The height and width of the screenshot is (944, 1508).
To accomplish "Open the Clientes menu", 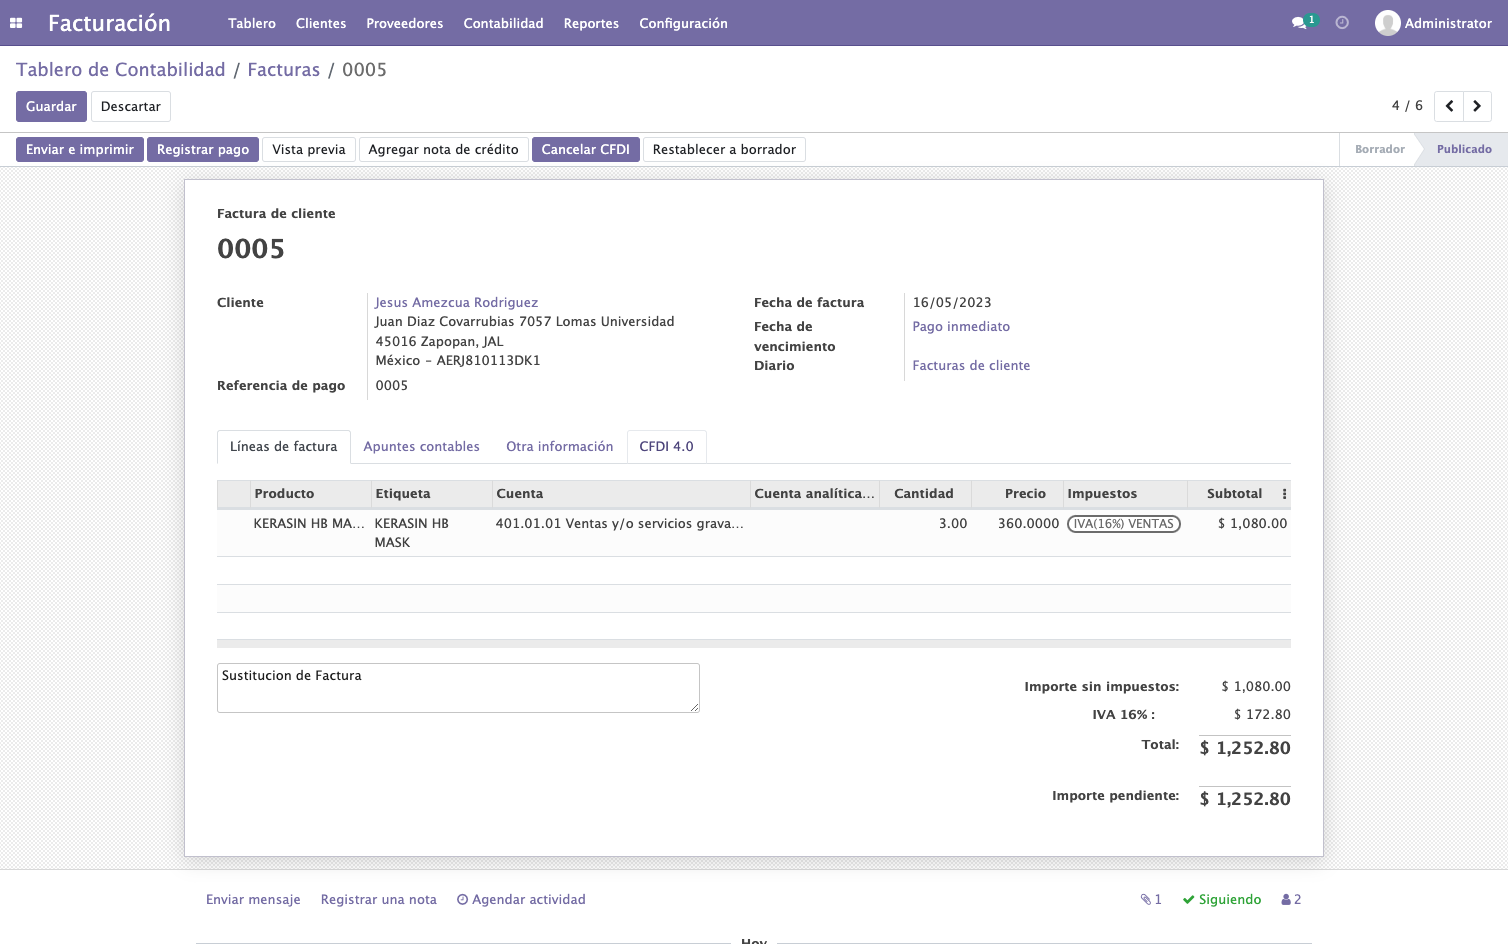I will pos(321,23).
